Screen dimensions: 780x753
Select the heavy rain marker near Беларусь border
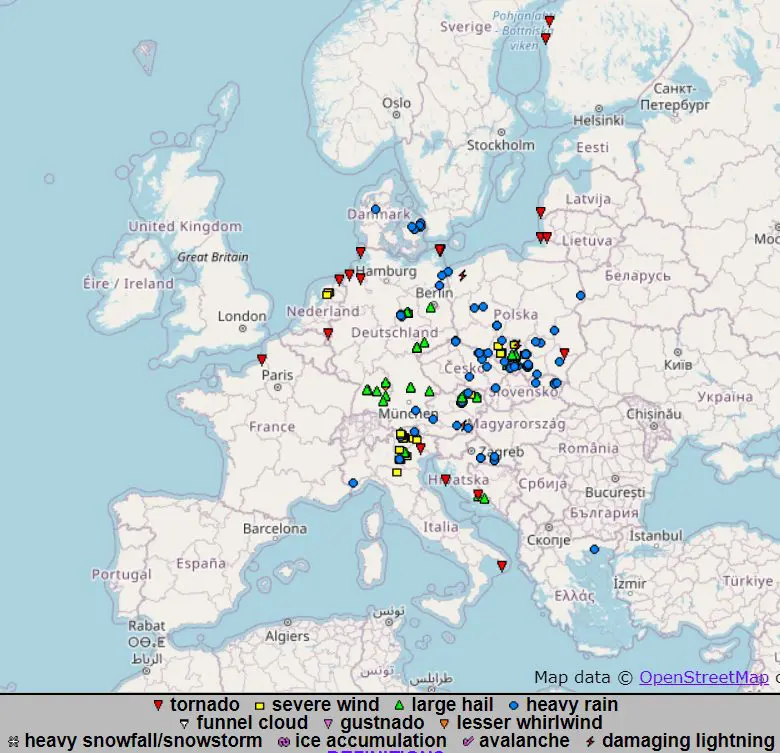coord(581,295)
